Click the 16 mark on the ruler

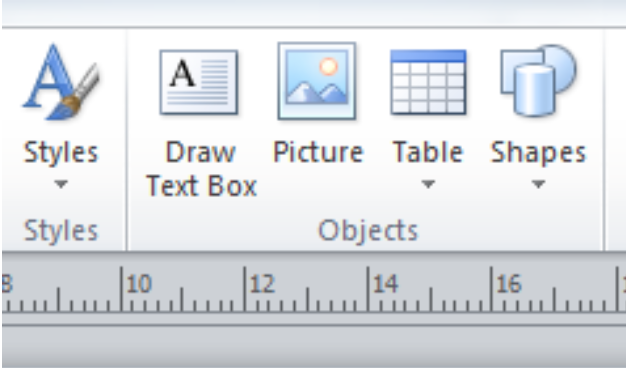point(509,284)
